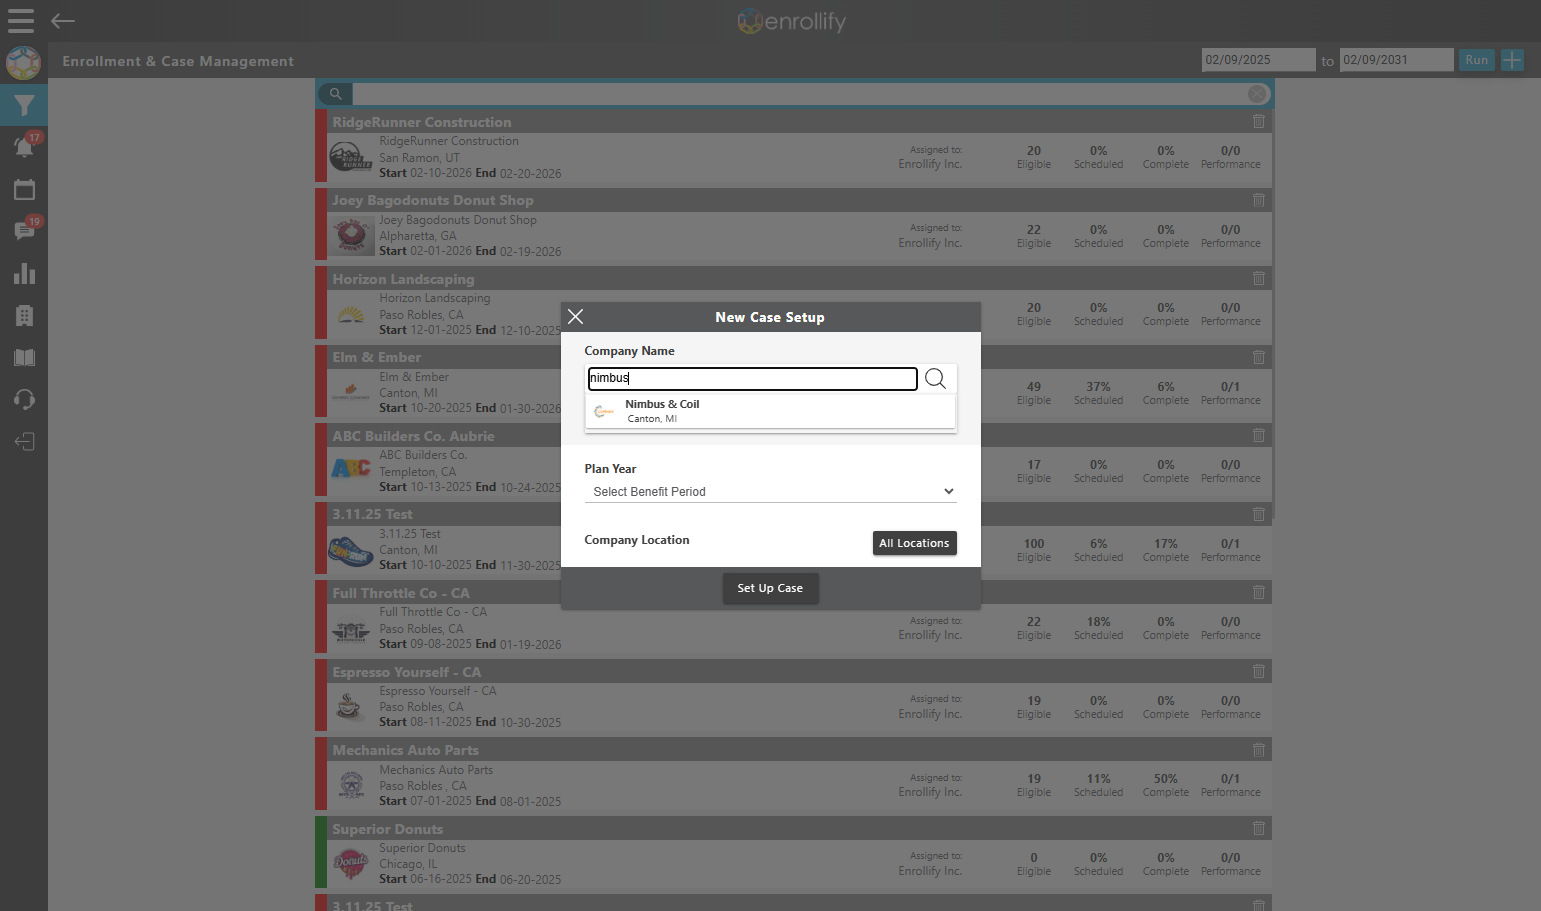Screen dimensions: 1541x911
Task: Open the hamburger menu icon
Action: pyautogui.click(x=21, y=21)
